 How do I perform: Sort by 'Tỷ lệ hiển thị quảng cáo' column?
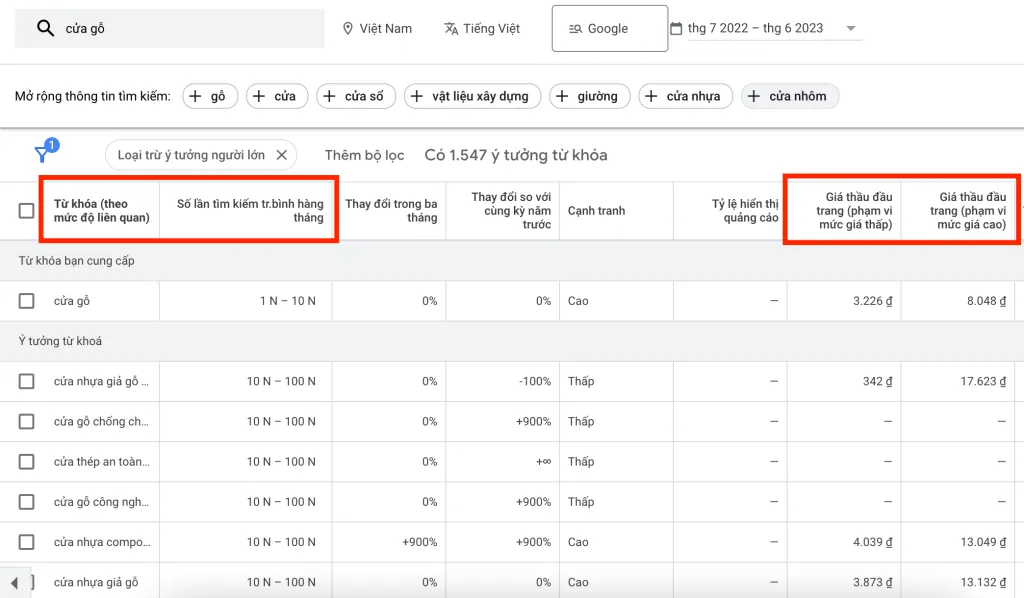pyautogui.click(x=745, y=211)
